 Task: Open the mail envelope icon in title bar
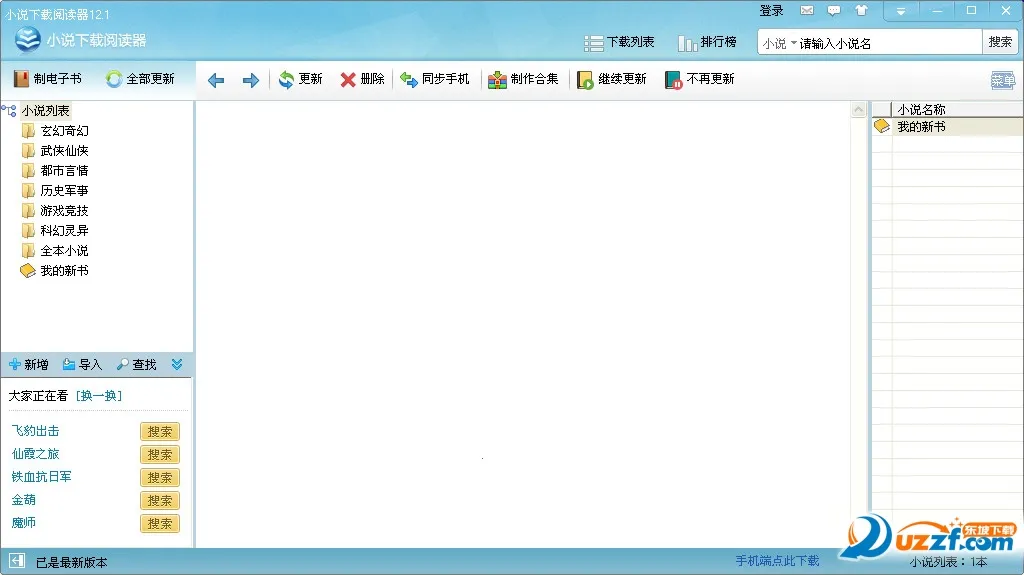pyautogui.click(x=807, y=11)
